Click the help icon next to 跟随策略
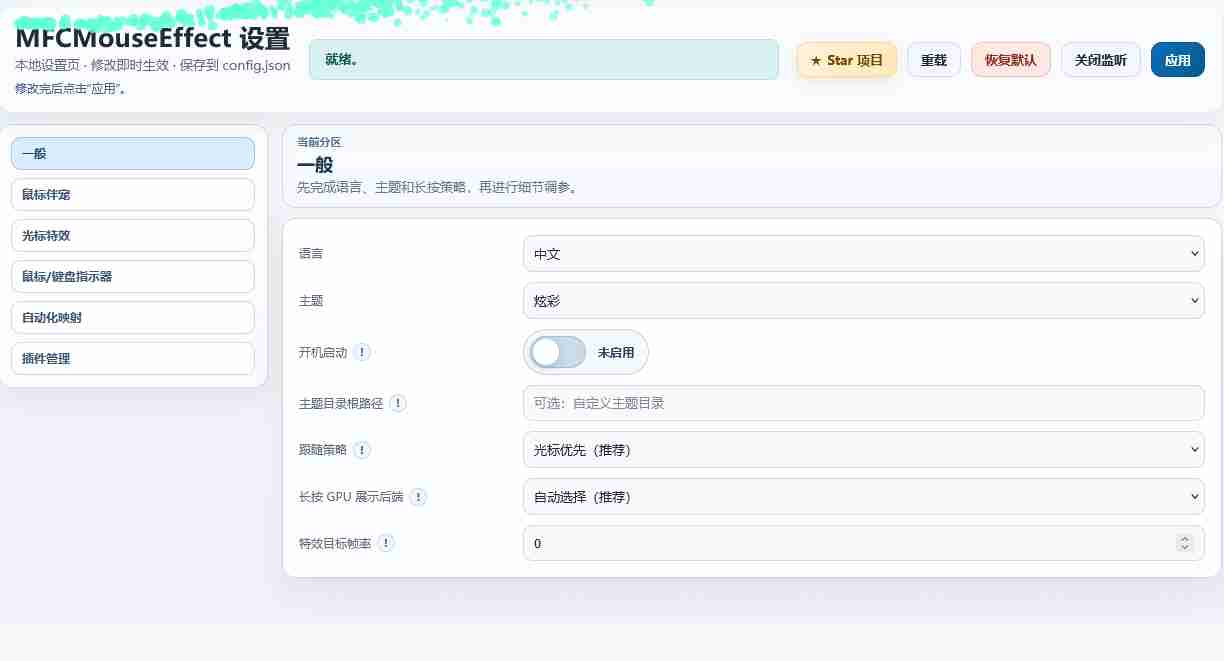The image size is (1224, 661). point(361,450)
